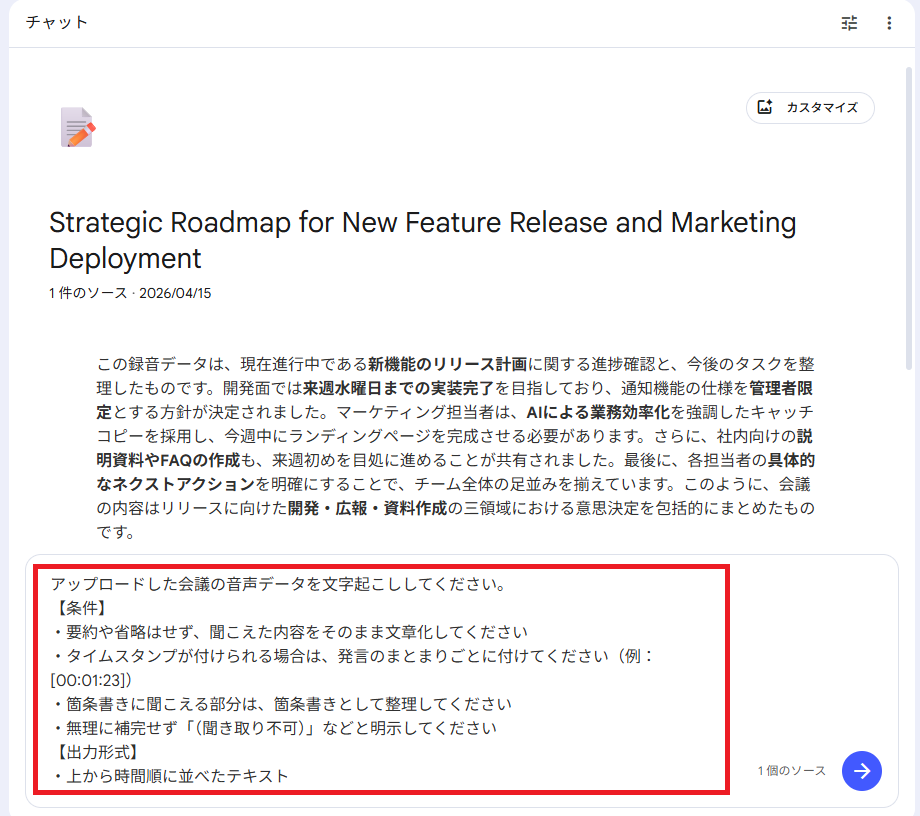
Task: Click bold text AIによる業務効率化
Action: 598,412
